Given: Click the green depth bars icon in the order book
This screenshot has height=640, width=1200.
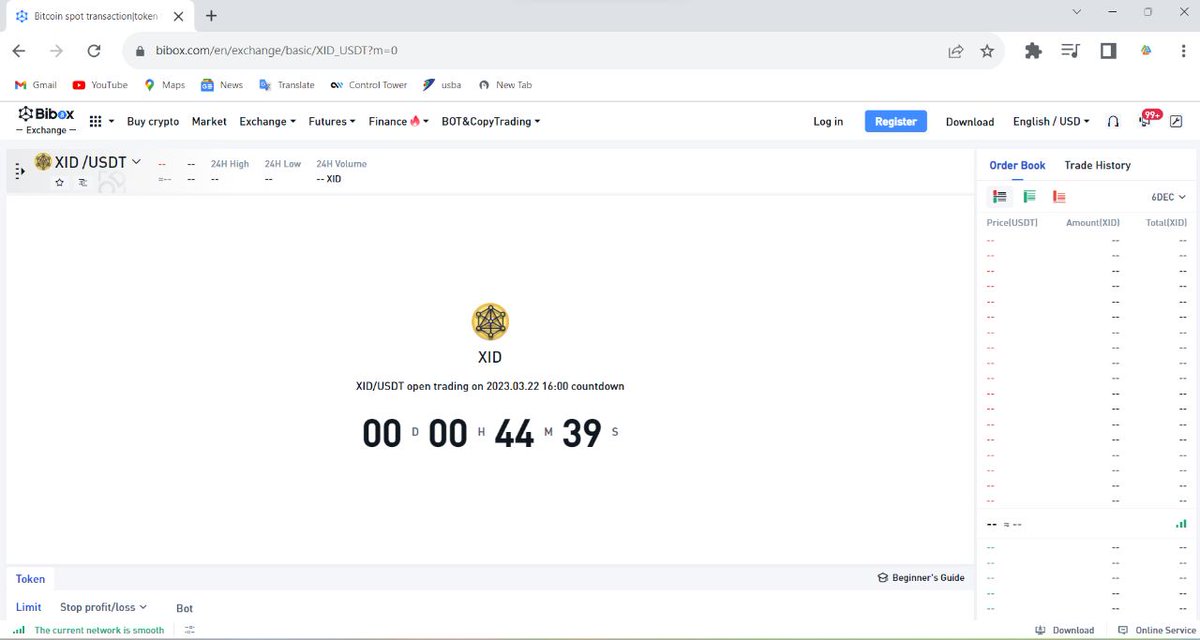Looking at the screenshot, I should click(x=1181, y=524).
